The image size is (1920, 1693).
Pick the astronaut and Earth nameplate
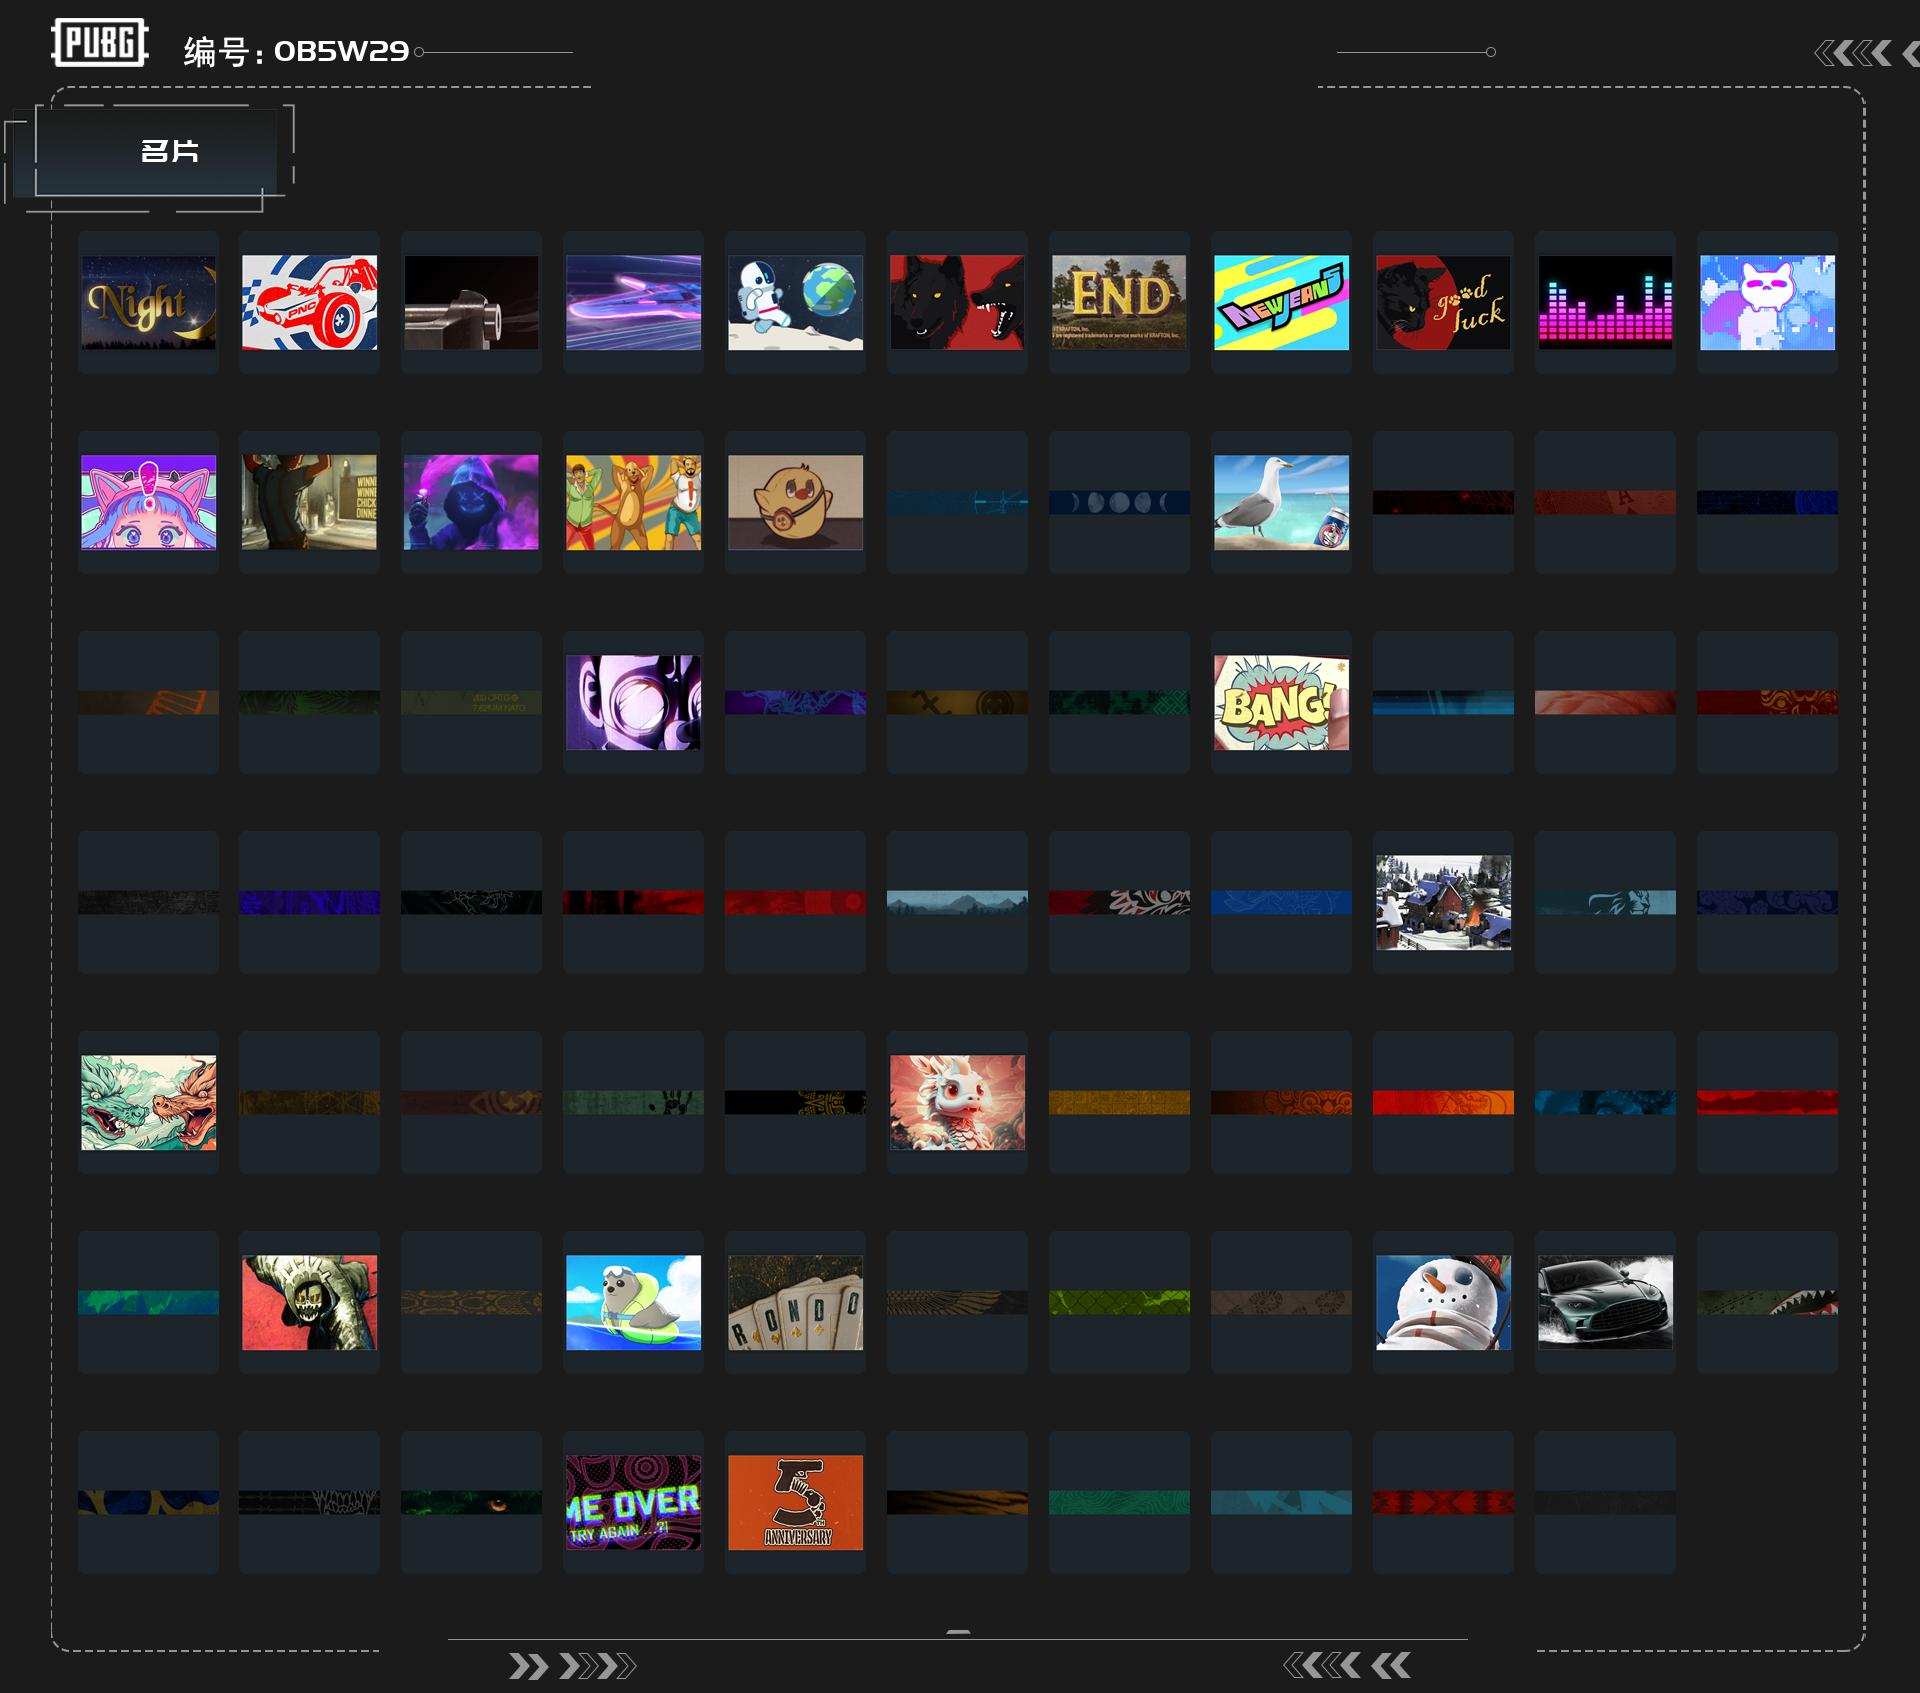coord(795,302)
